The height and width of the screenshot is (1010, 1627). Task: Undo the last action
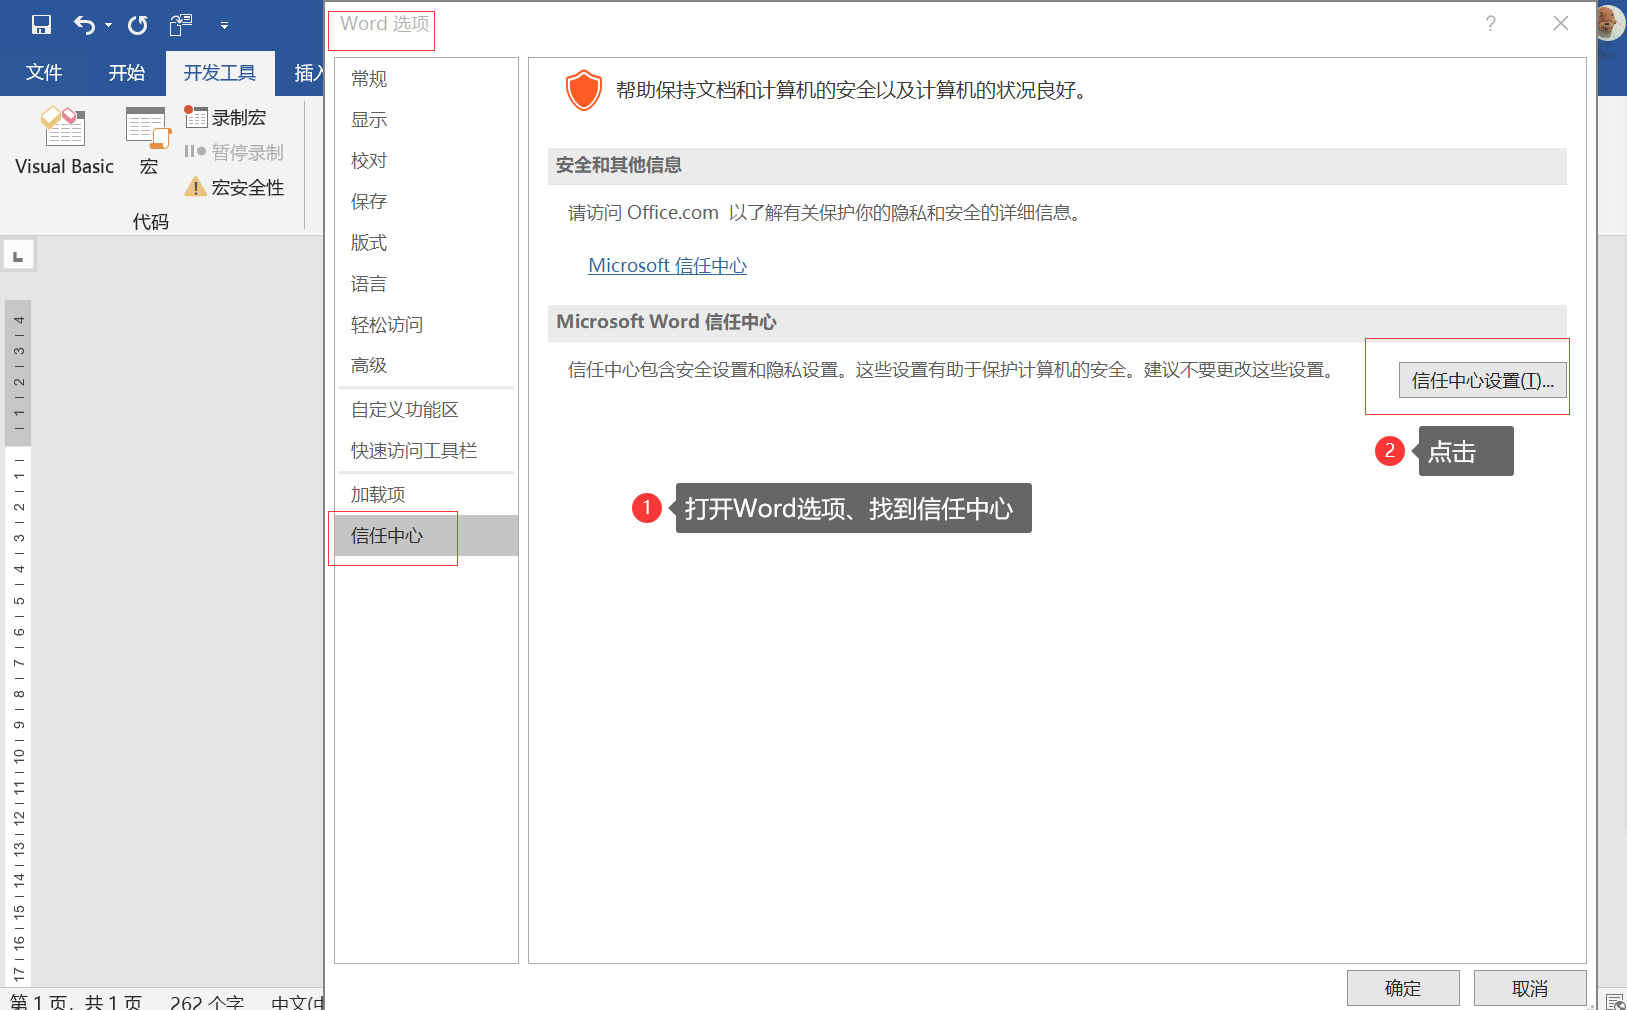pyautogui.click(x=85, y=25)
